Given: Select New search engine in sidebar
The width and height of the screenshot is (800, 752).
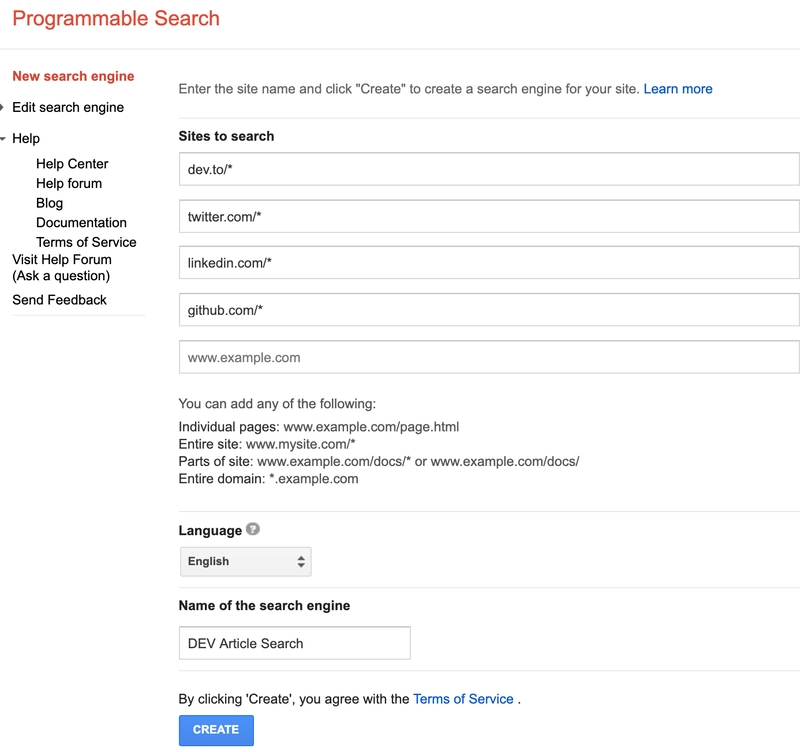Looking at the screenshot, I should tap(73, 76).
